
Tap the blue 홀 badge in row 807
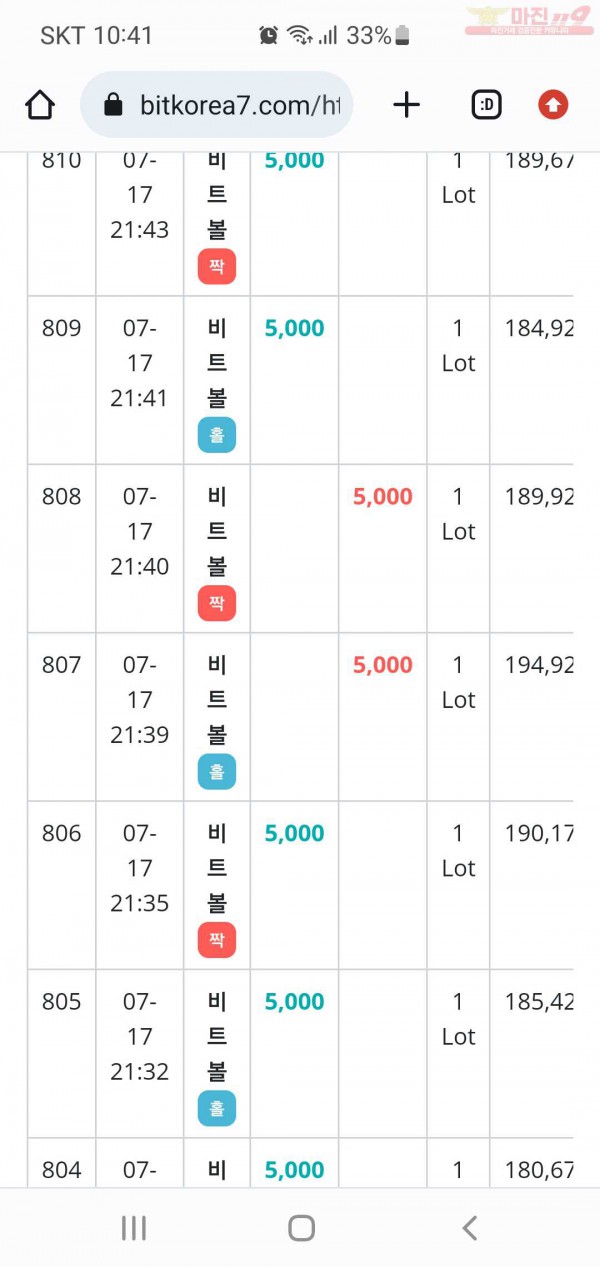coord(217,771)
